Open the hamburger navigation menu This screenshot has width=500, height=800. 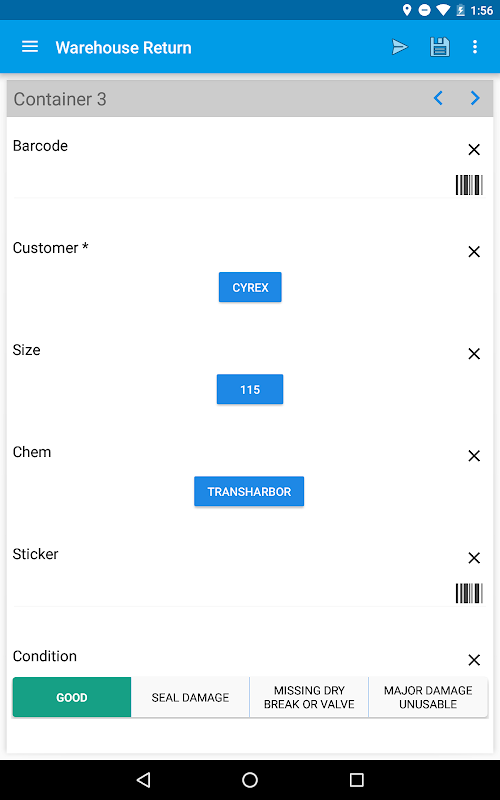(x=30, y=47)
